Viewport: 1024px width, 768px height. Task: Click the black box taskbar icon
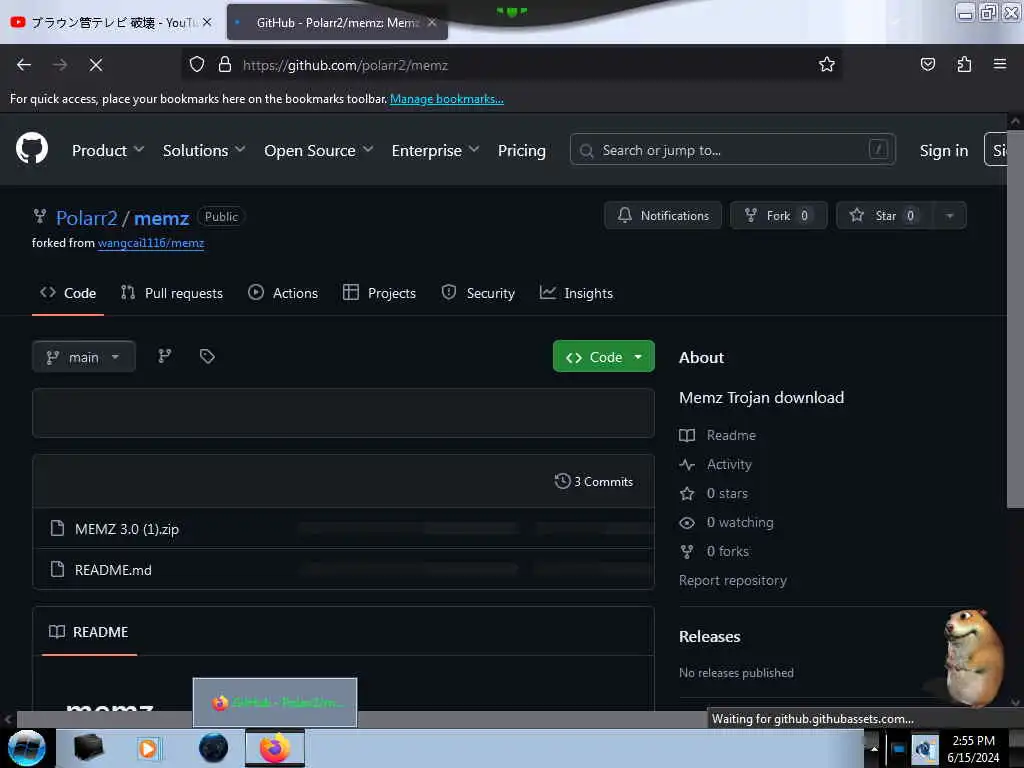(88, 748)
